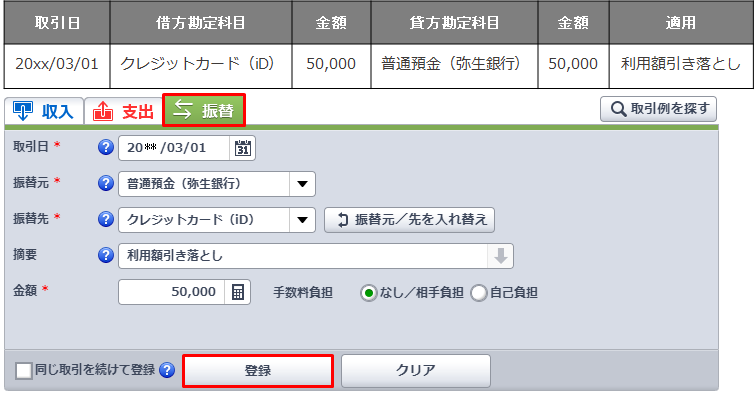Click 振替元/先を入れ替え swap button
The width and height of the screenshot is (754, 396).
coord(409,220)
